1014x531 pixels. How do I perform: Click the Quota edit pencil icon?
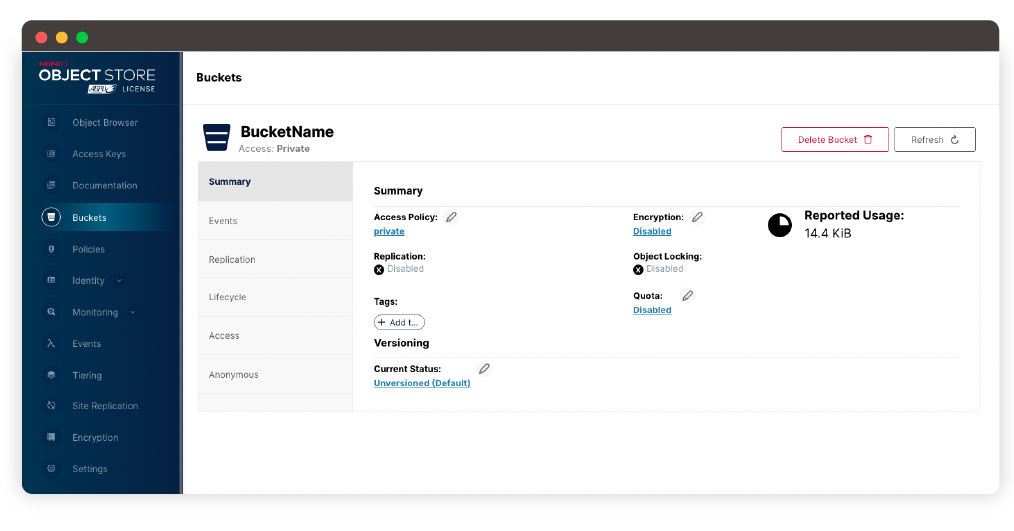[687, 296]
